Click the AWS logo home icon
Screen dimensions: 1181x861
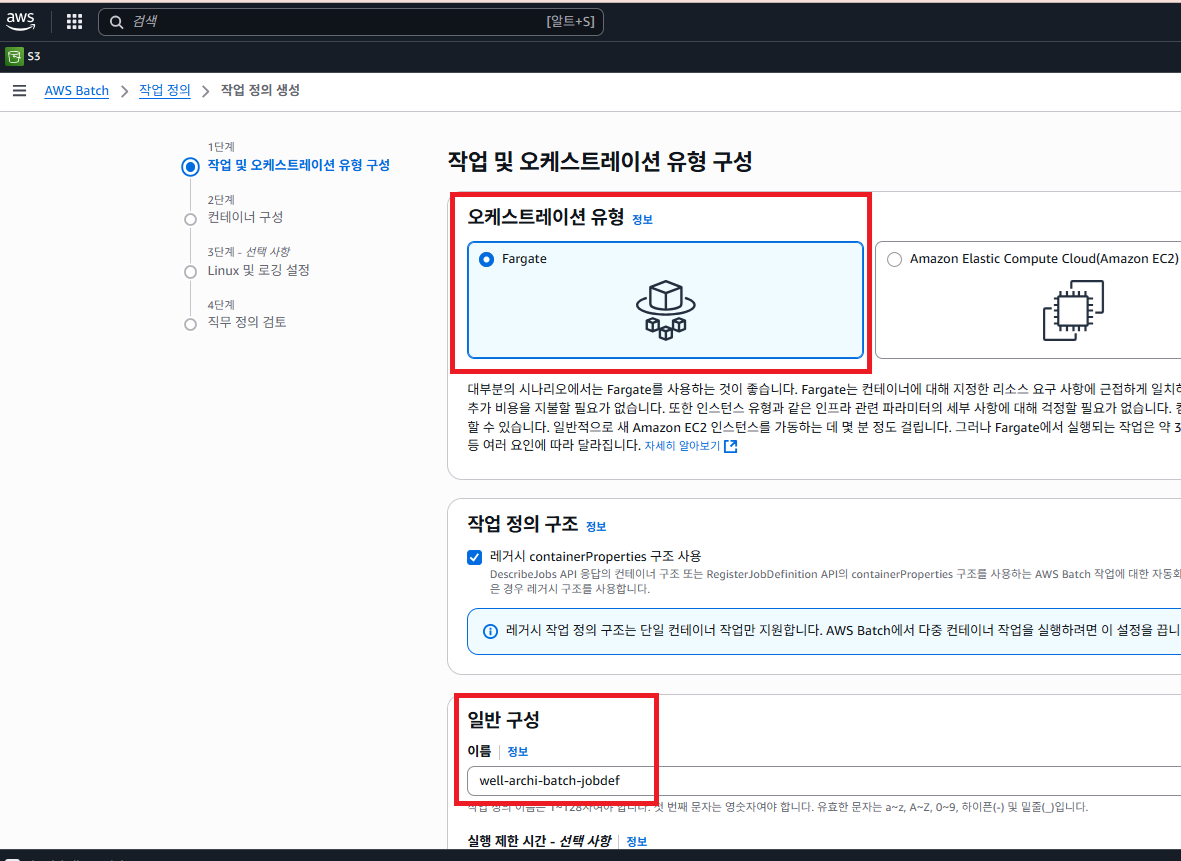click(x=21, y=21)
